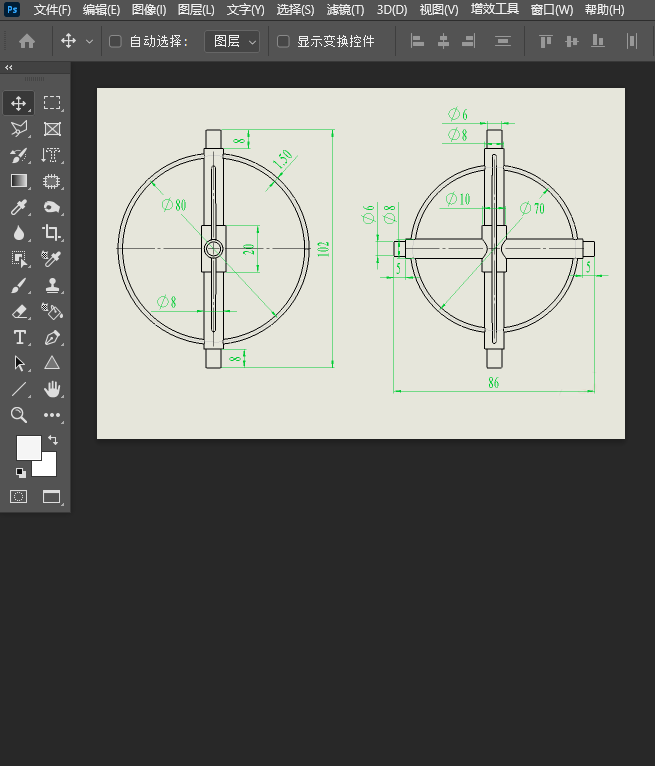The image size is (655, 766).
Task: Click Align Bottom Edges icon
Action: click(x=597, y=41)
